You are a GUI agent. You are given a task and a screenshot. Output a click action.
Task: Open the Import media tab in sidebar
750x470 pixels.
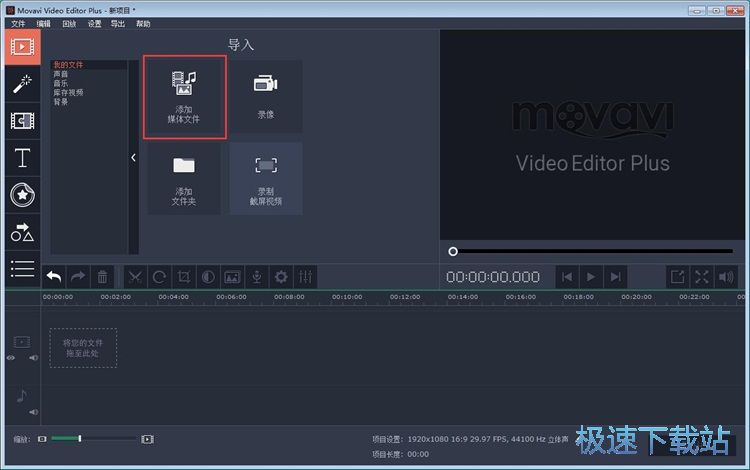pyautogui.click(x=22, y=47)
